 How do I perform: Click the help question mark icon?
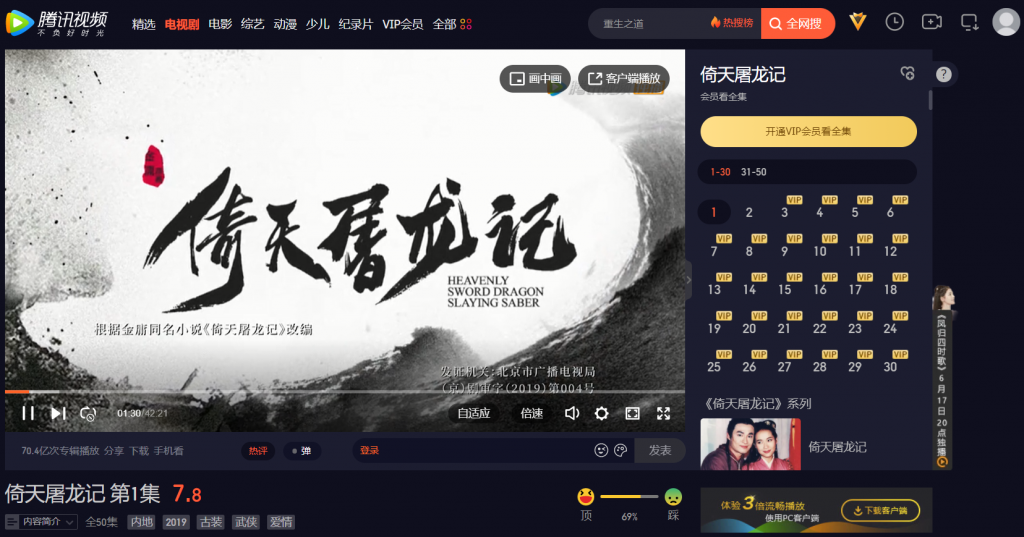(944, 74)
